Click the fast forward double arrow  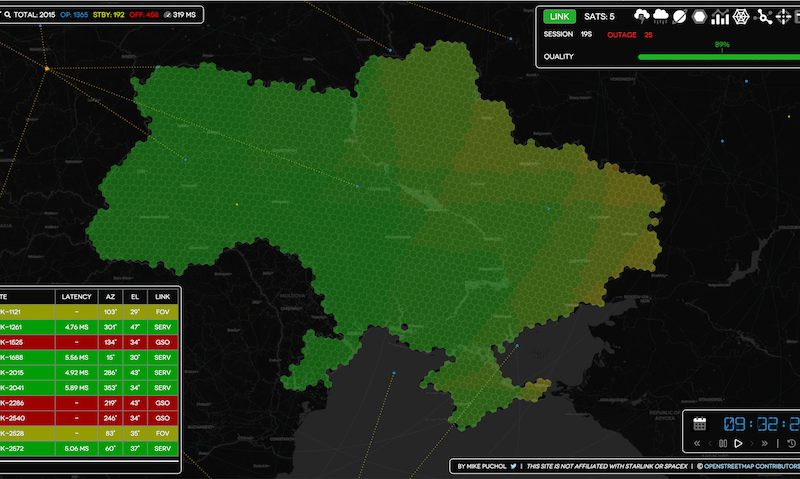click(765, 443)
